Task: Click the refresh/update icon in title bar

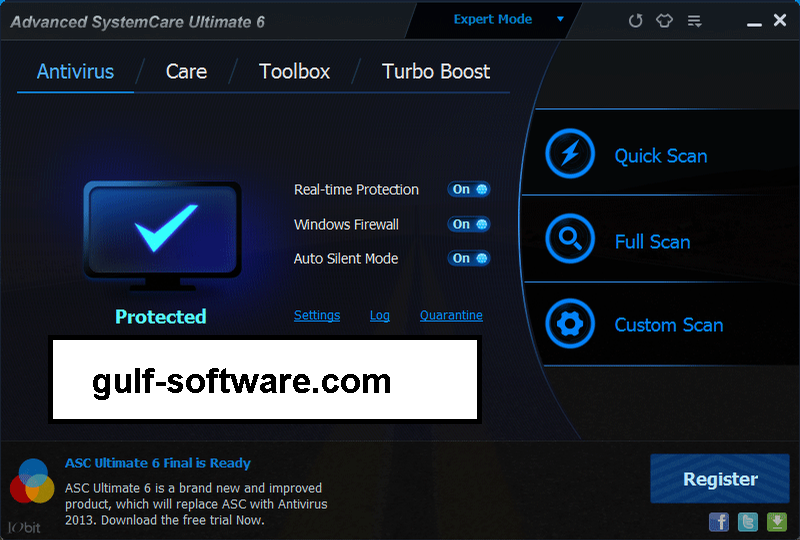Action: [635, 21]
